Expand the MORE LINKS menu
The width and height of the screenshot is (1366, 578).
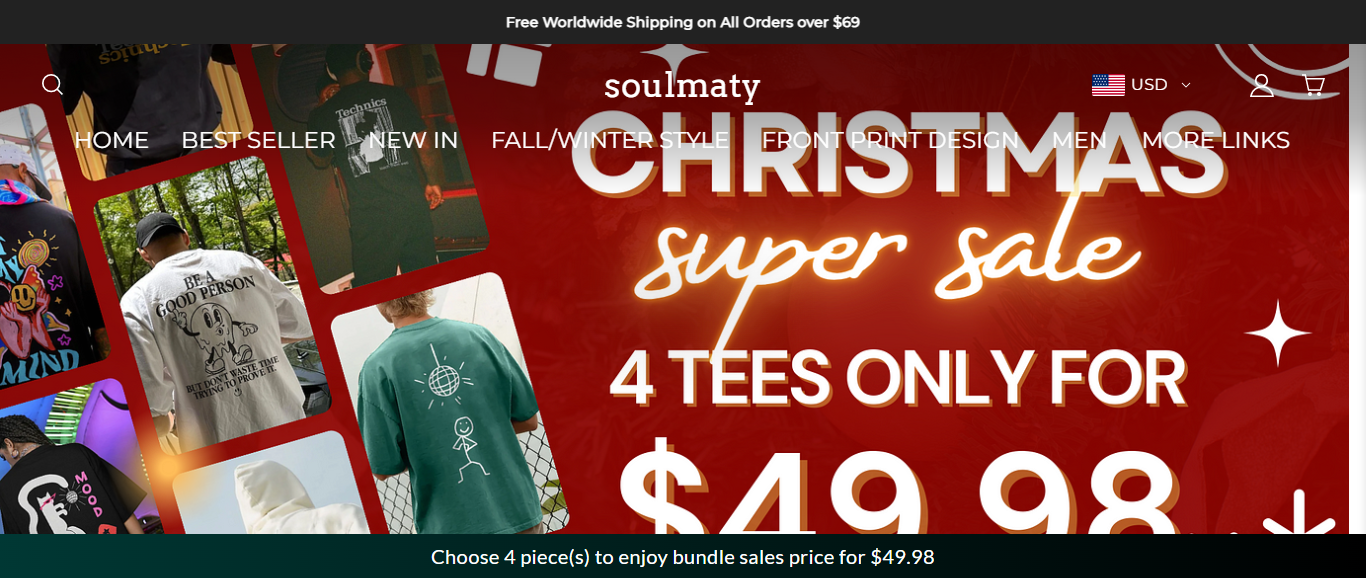1216,140
